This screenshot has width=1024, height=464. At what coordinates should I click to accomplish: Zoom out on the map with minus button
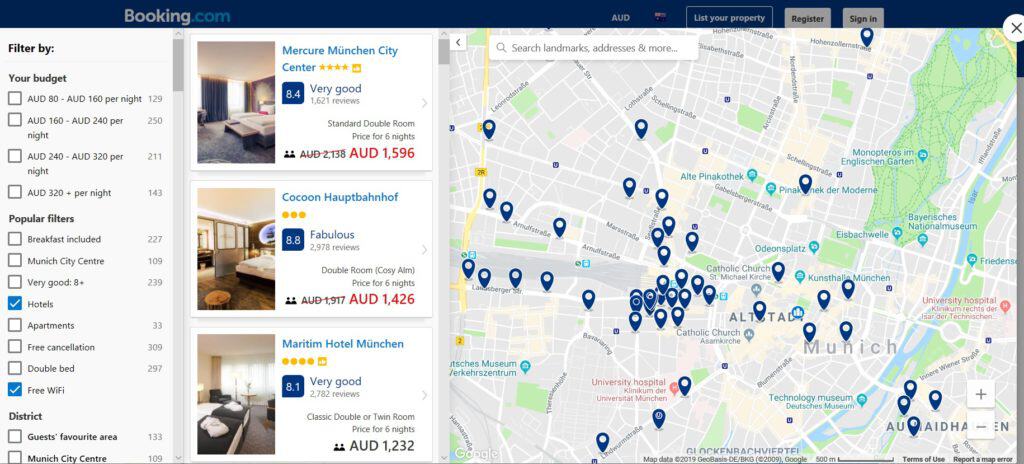(x=980, y=426)
